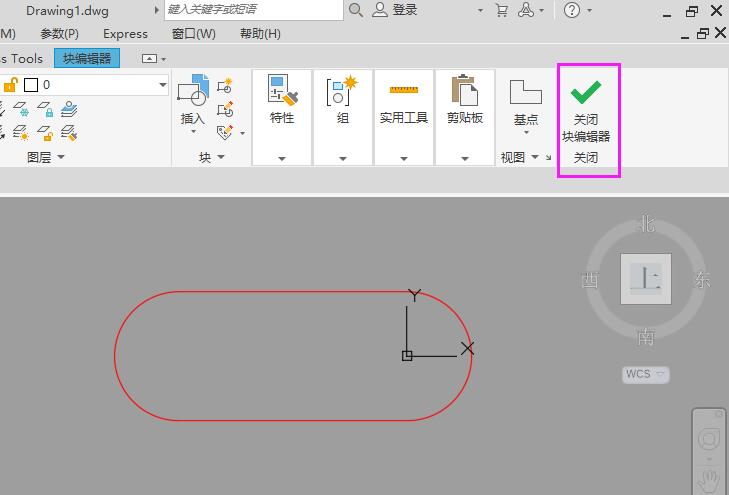729x495 pixels.
Task: Open the 插入 (Insert block) tool
Action: pos(192,103)
